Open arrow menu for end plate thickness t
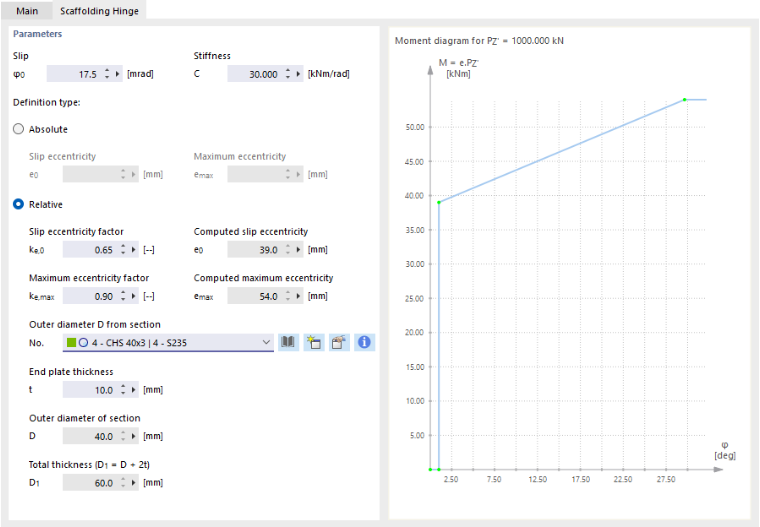 tap(133, 390)
